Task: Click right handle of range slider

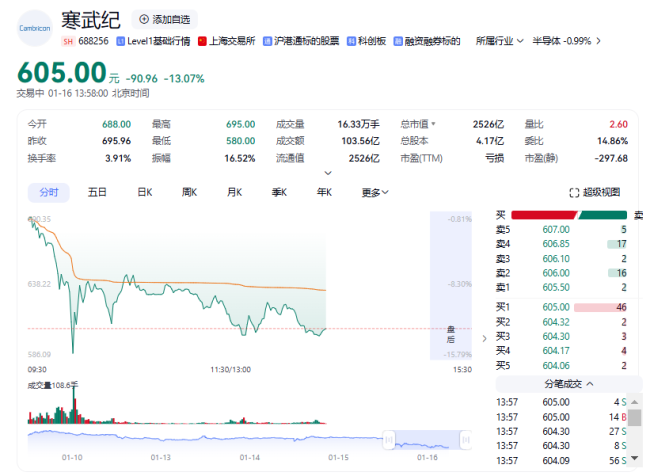Action: coord(466,440)
